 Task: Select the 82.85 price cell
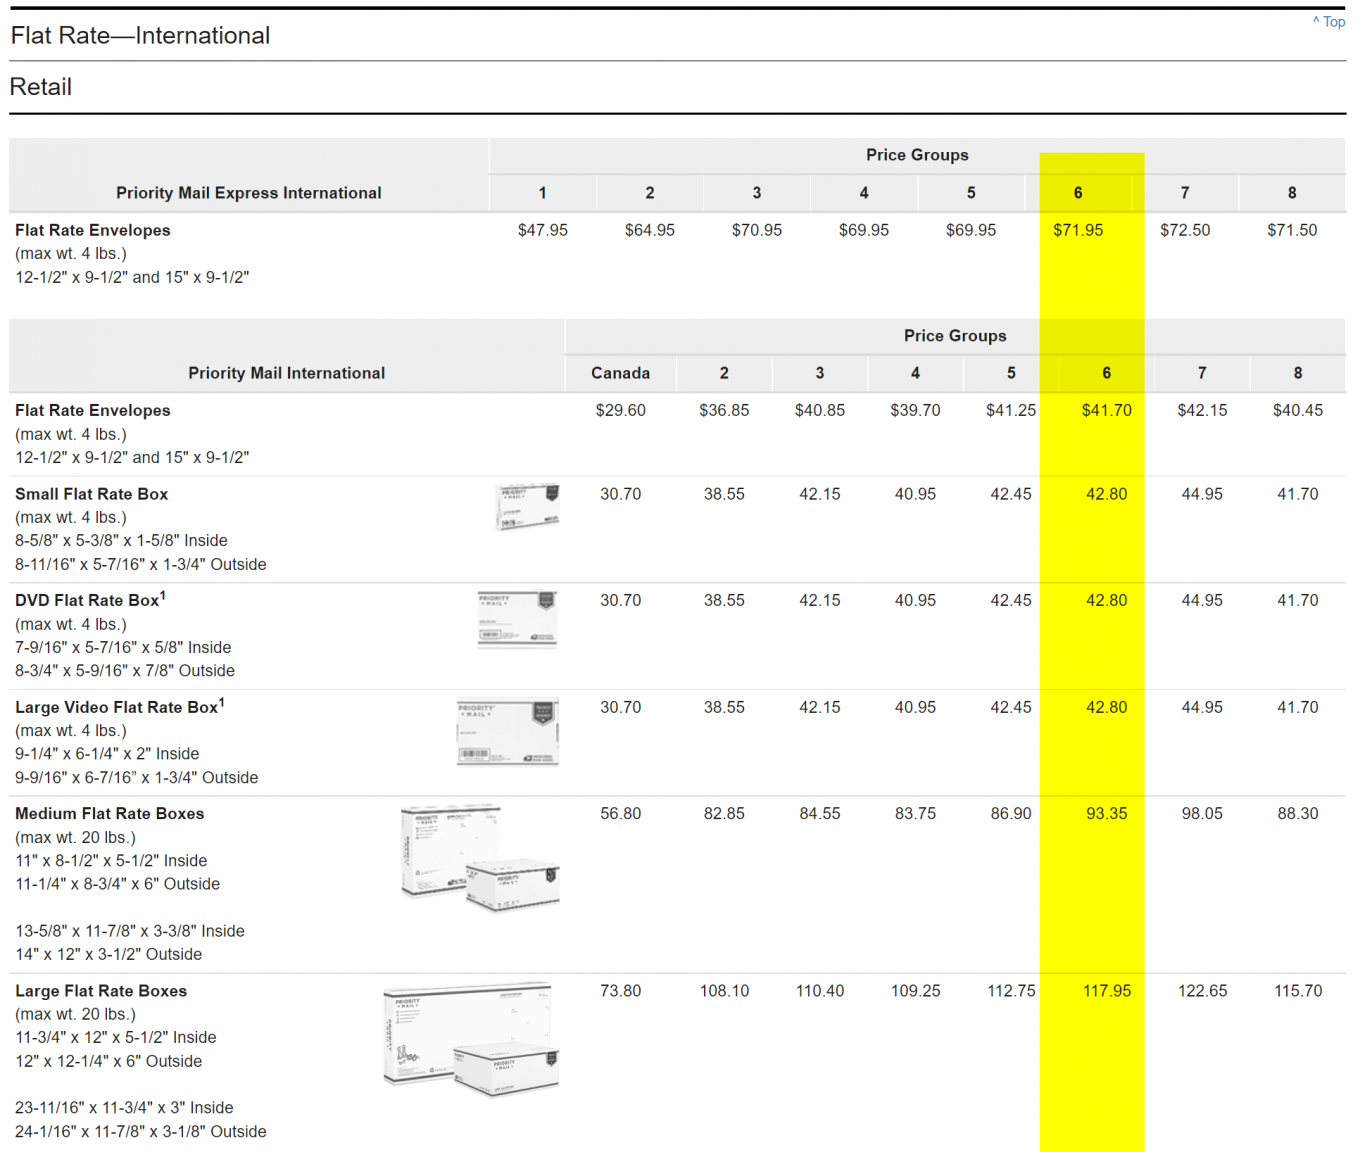tap(724, 814)
